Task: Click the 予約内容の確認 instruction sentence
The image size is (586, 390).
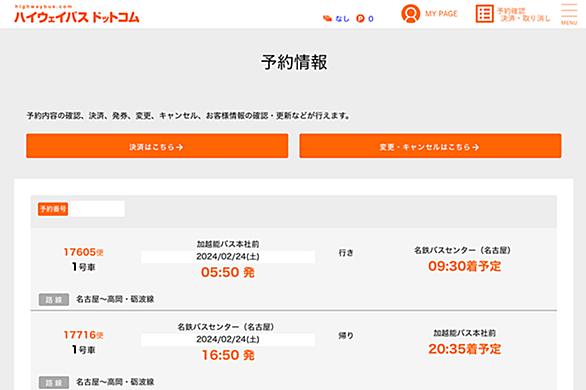Action: pos(189,116)
